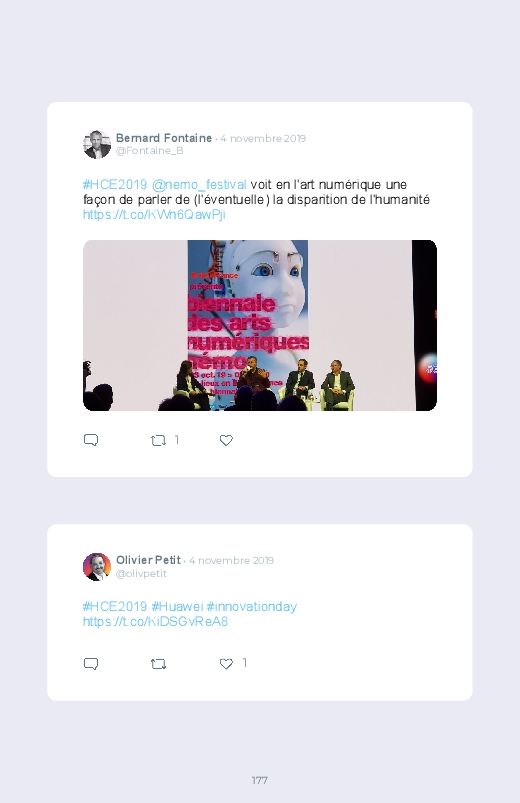This screenshot has height=803, width=520.
Task: Click retweet icon on Bernard Fontaine's tweet
Action: click(x=158, y=440)
